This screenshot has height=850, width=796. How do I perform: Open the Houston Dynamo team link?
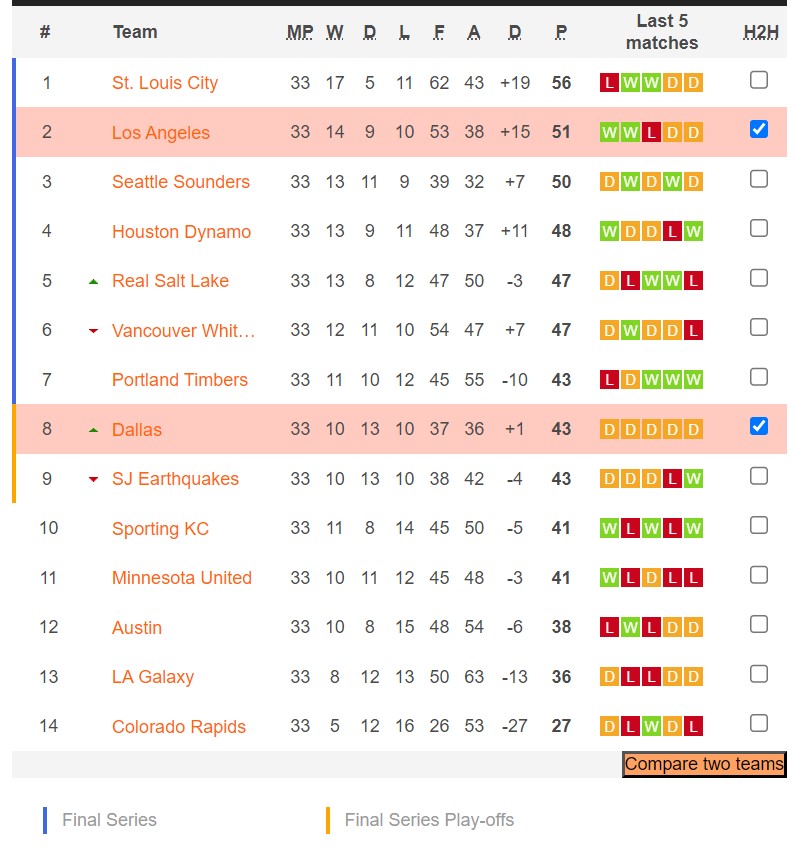coord(181,232)
